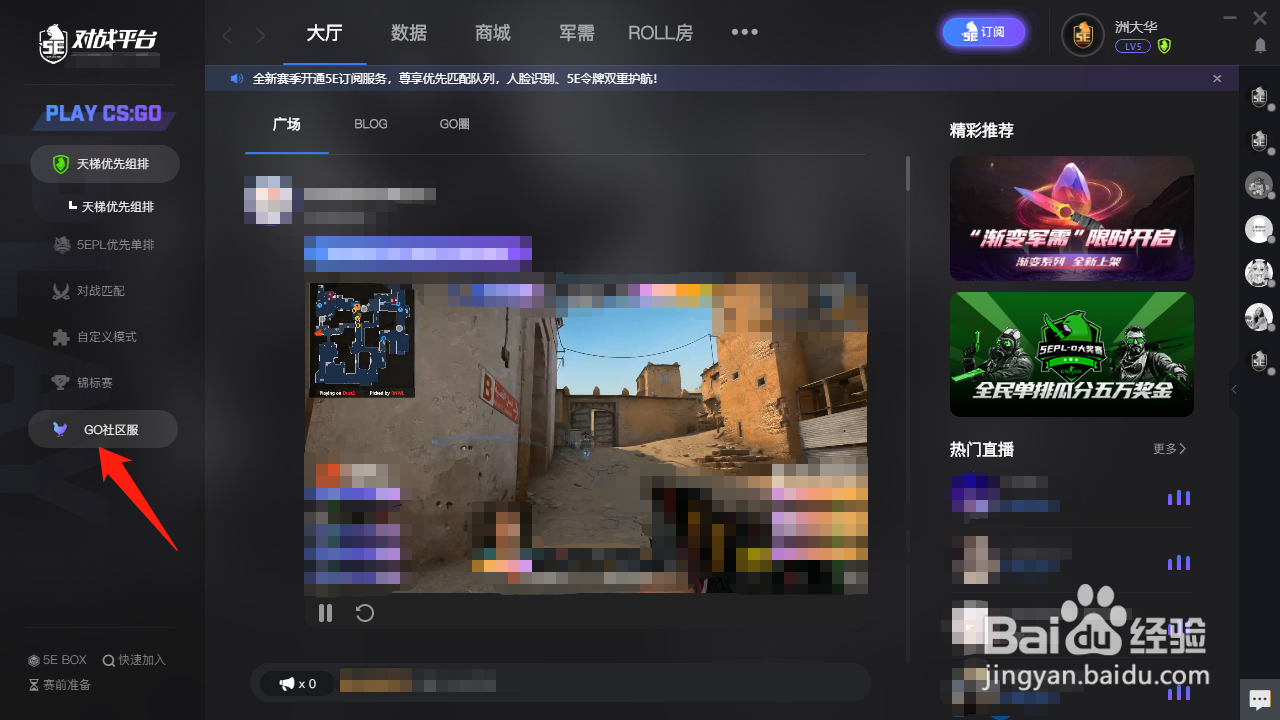Click the crossed-swords icon for 对战匹配
Image resolution: width=1280 pixels, height=720 pixels.
tap(61, 291)
